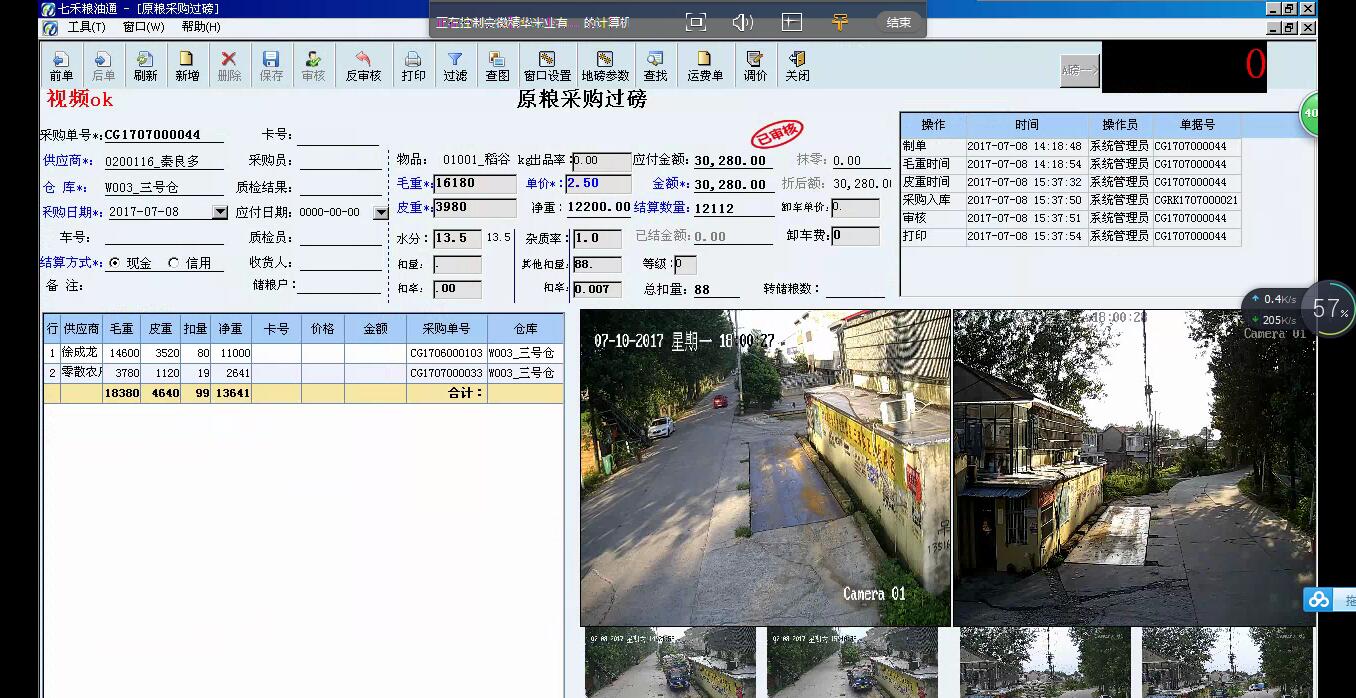
Task: Click the 杂质率 impurity rate field
Action: point(597,238)
